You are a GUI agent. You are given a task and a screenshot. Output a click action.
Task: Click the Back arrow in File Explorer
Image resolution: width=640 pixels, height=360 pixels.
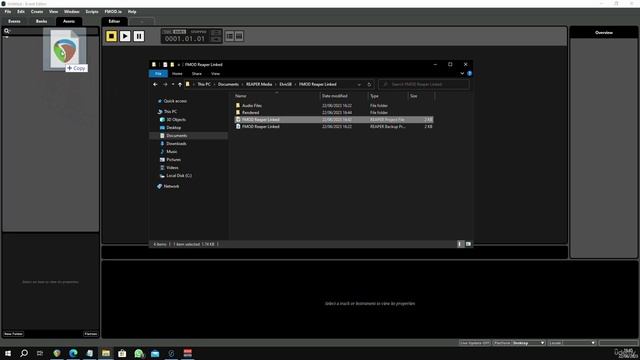click(155, 84)
